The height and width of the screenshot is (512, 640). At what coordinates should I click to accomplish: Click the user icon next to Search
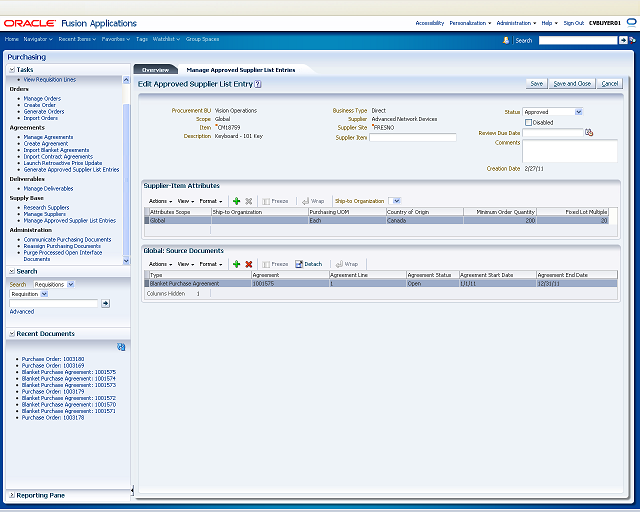tap(506, 40)
